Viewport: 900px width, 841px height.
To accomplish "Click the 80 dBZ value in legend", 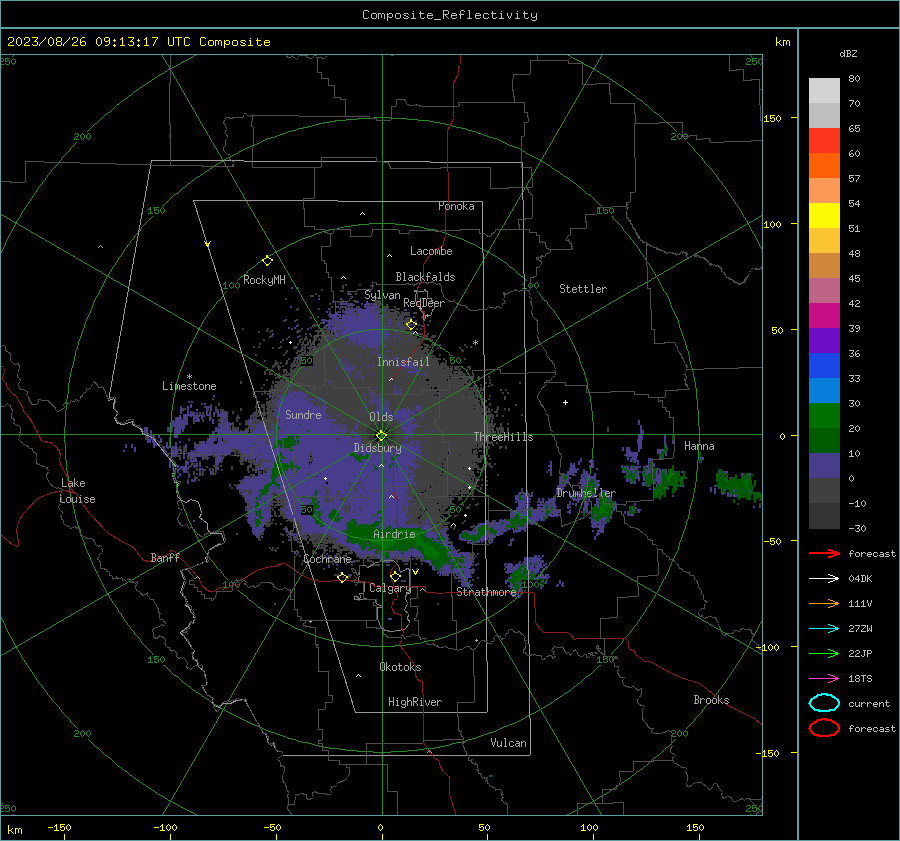I will click(x=854, y=79).
